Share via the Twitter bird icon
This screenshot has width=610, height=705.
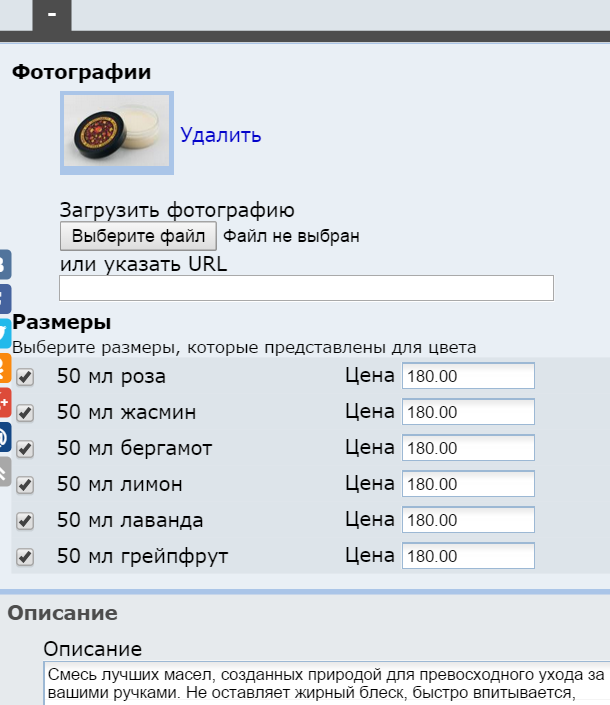click(x=5, y=333)
